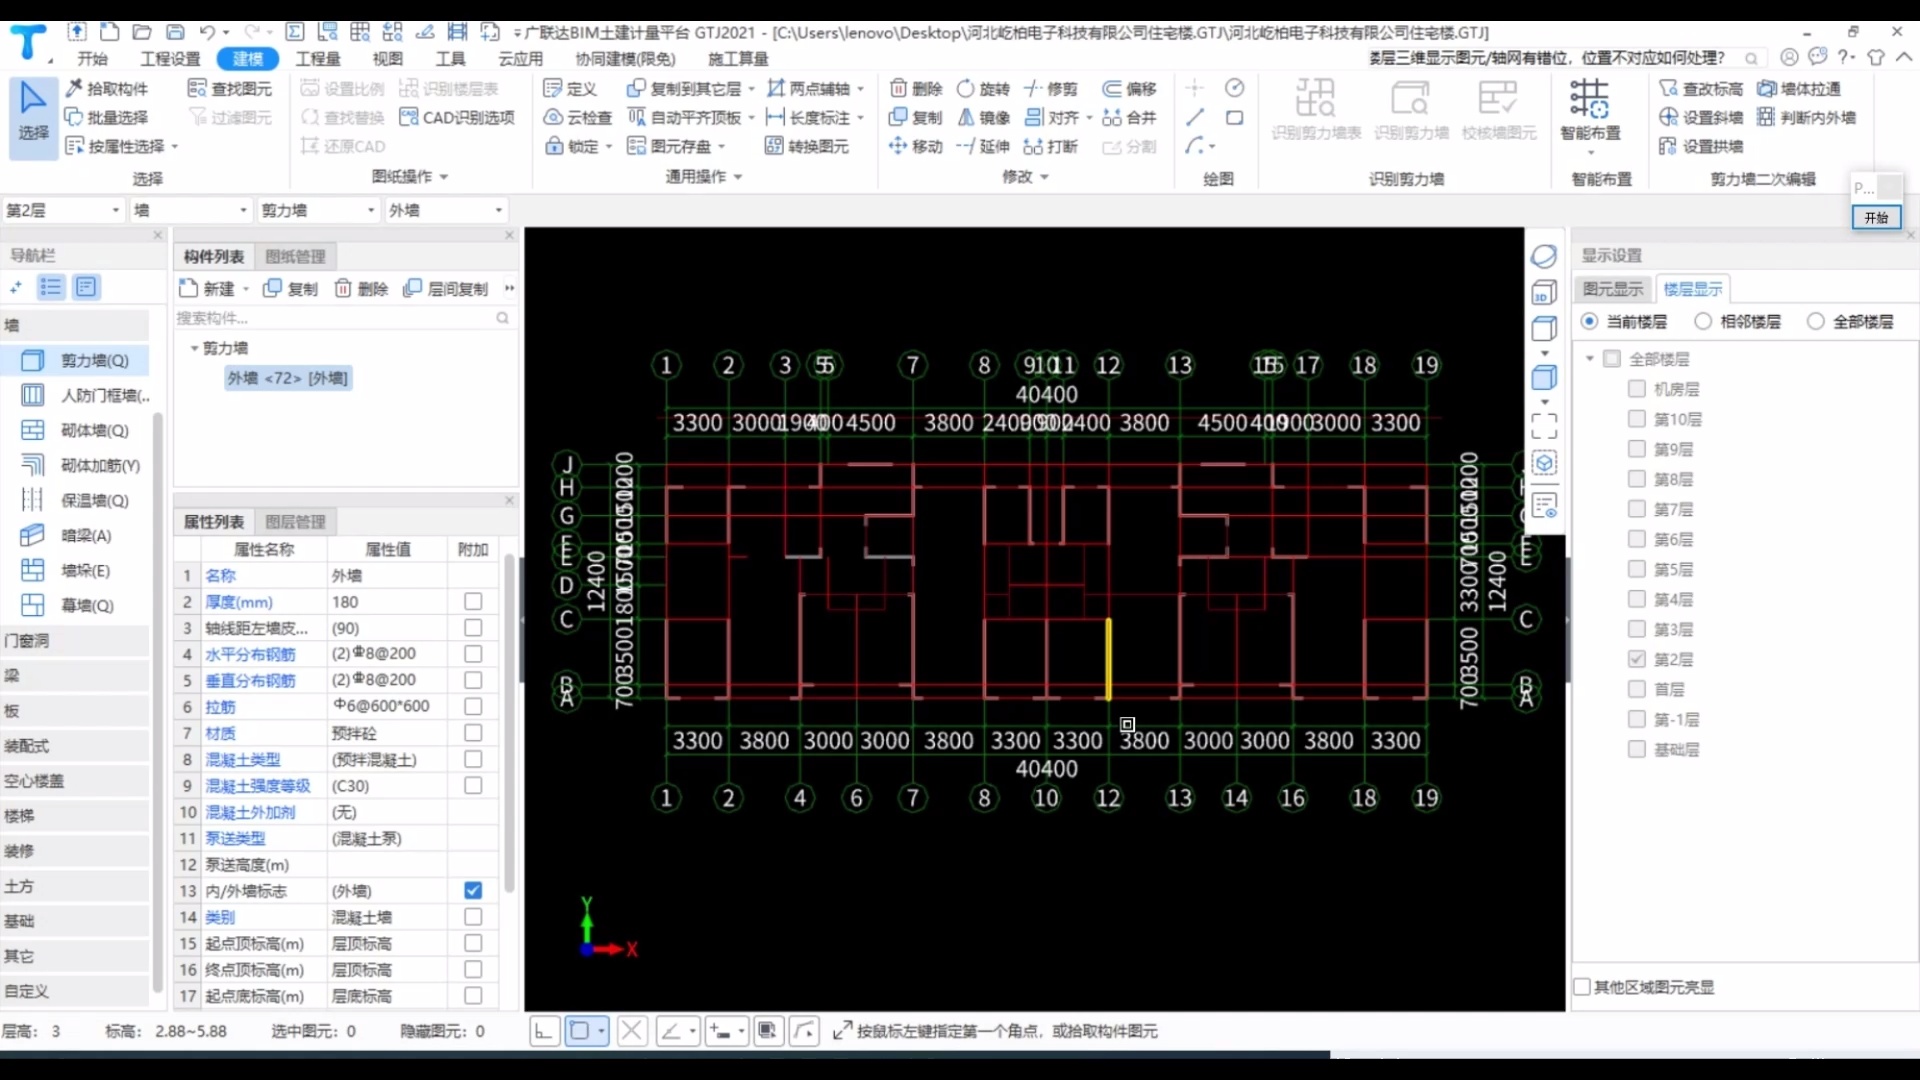Image resolution: width=1920 pixels, height=1080 pixels.
Task: Check the 基础层 checkbox
Action: tap(1637, 748)
